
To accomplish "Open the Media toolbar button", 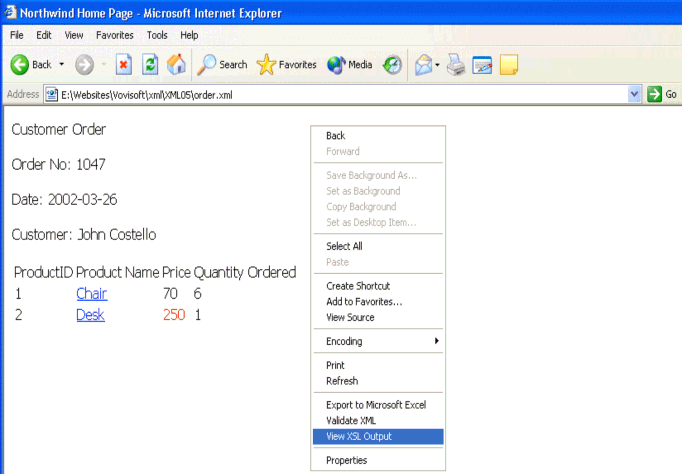I will tap(350, 65).
